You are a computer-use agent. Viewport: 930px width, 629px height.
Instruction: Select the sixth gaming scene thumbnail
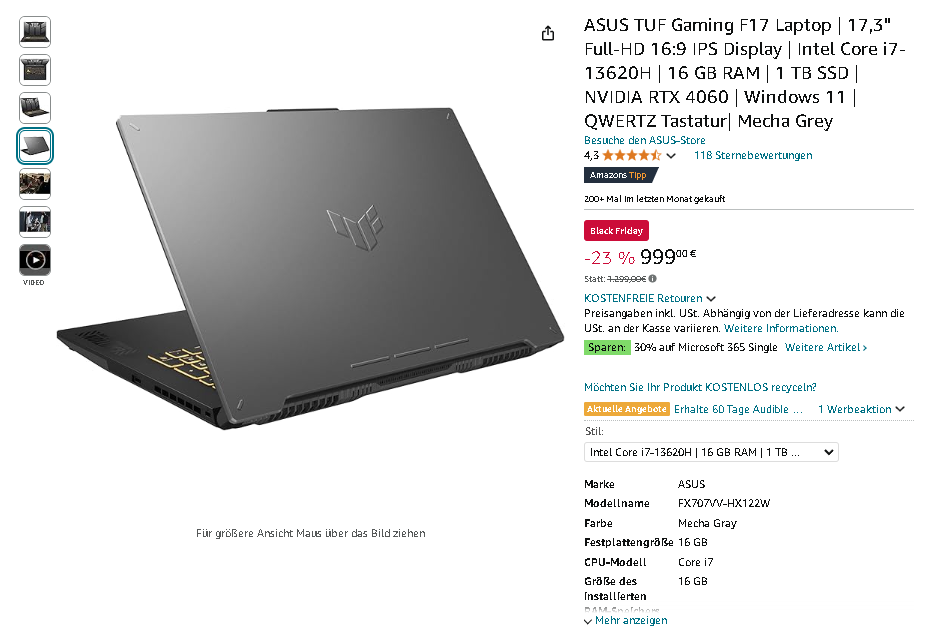35,222
